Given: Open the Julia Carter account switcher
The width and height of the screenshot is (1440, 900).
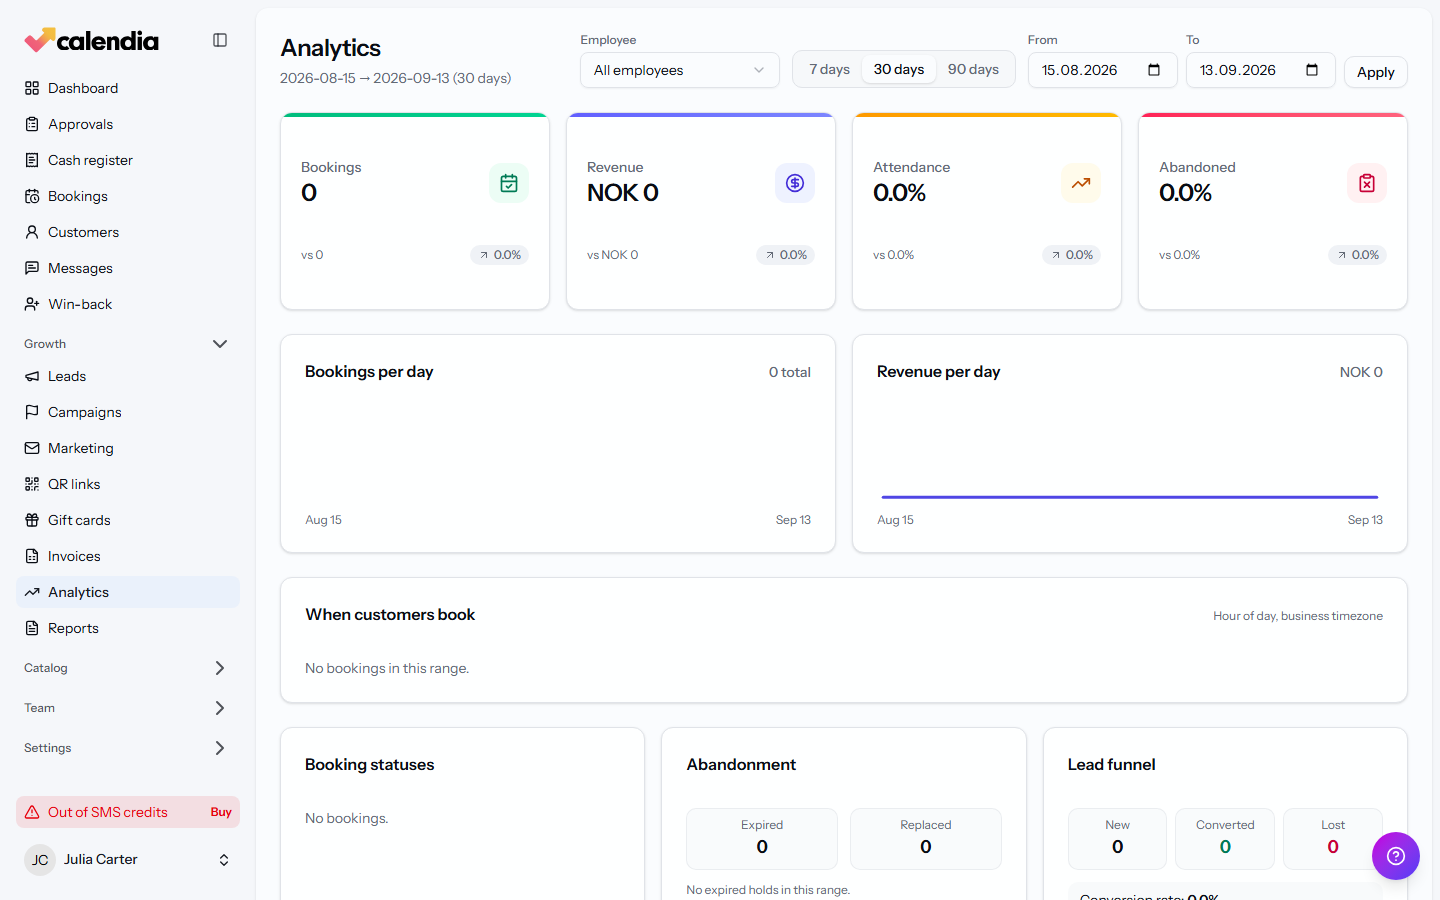Looking at the screenshot, I should (x=128, y=860).
